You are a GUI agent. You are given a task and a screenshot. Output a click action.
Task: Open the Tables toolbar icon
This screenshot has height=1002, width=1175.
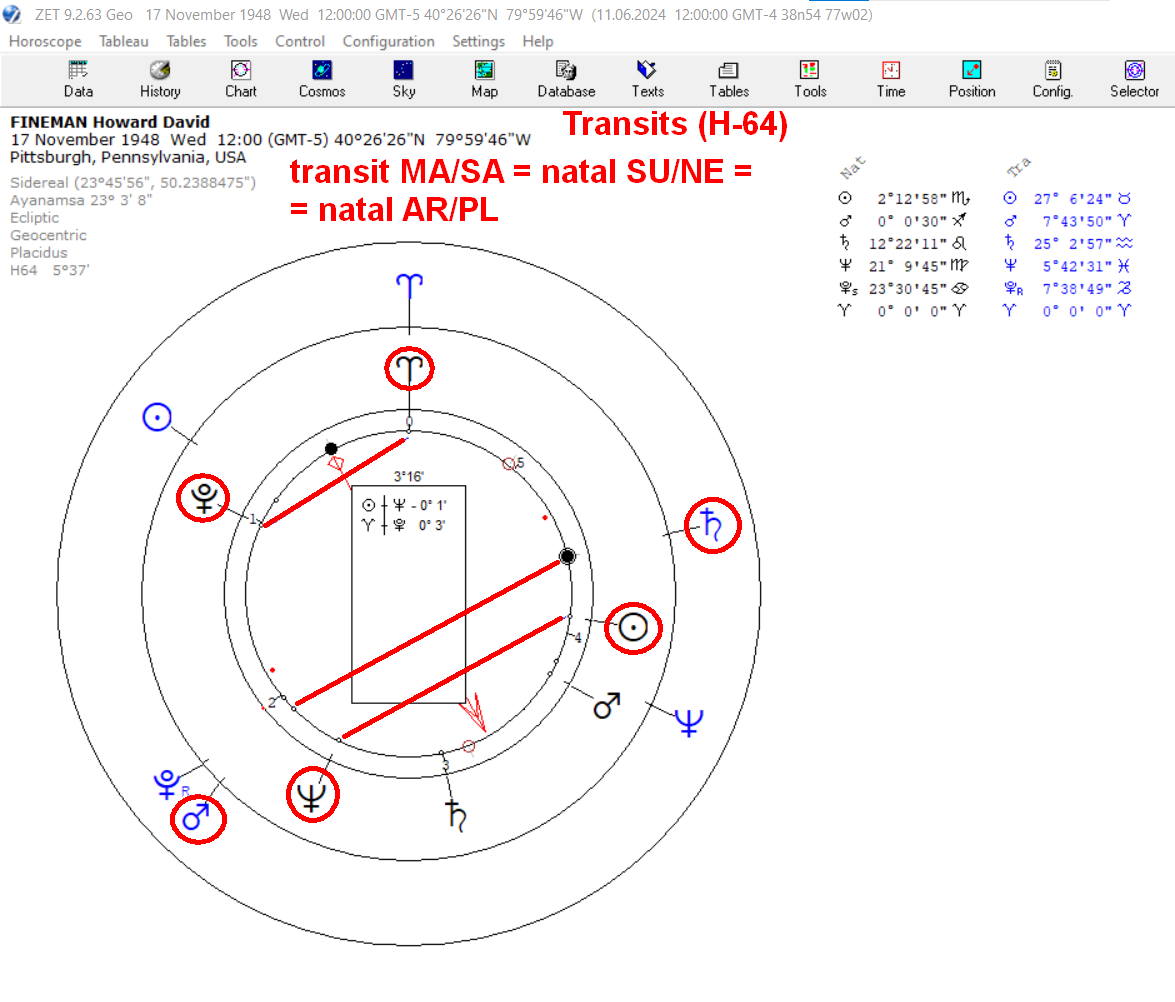(x=728, y=79)
